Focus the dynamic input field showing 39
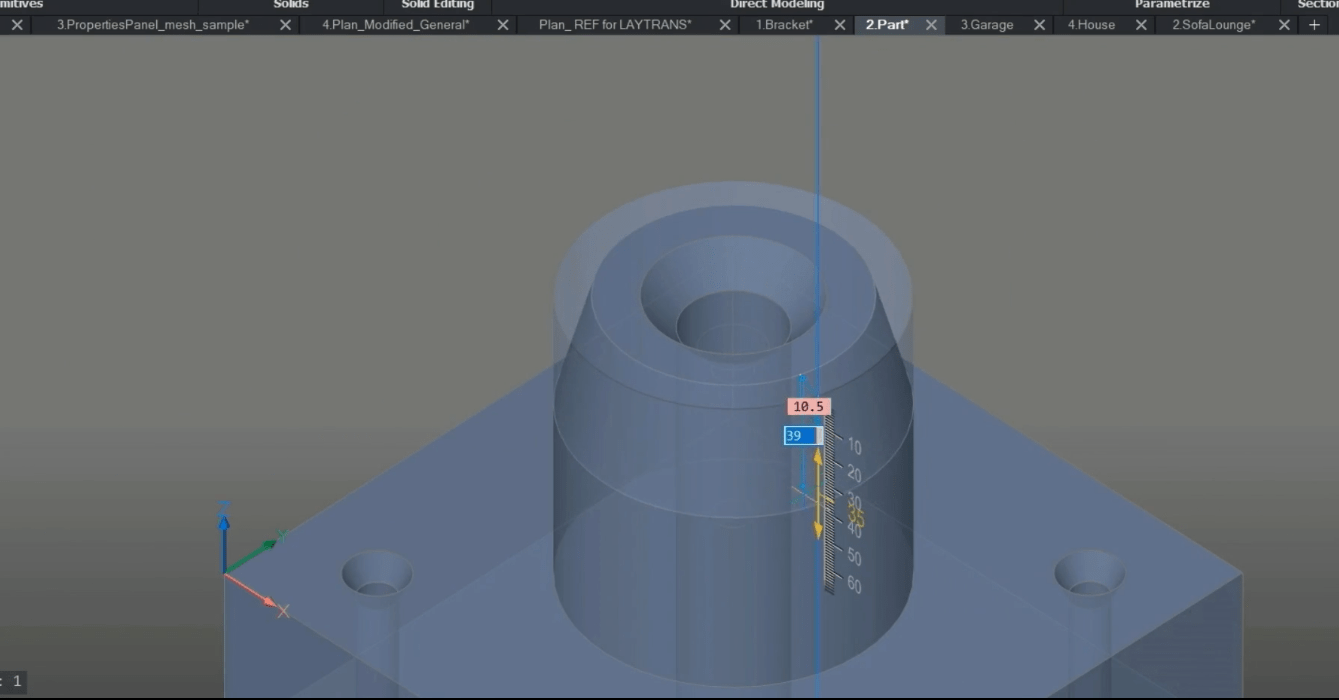The width and height of the screenshot is (1339, 700). point(803,436)
